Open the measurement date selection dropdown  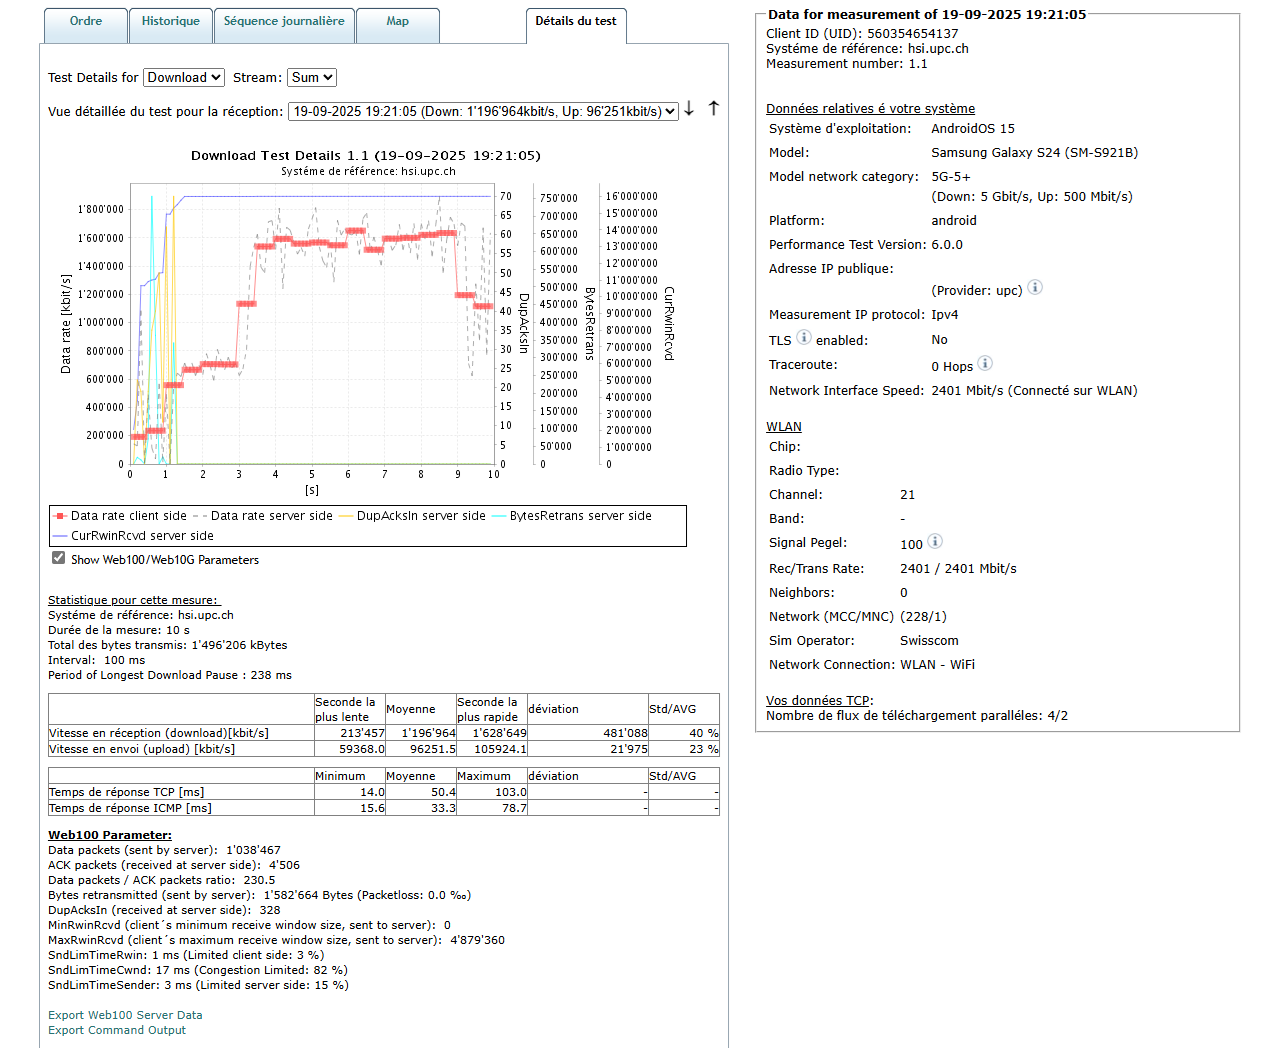(x=484, y=111)
